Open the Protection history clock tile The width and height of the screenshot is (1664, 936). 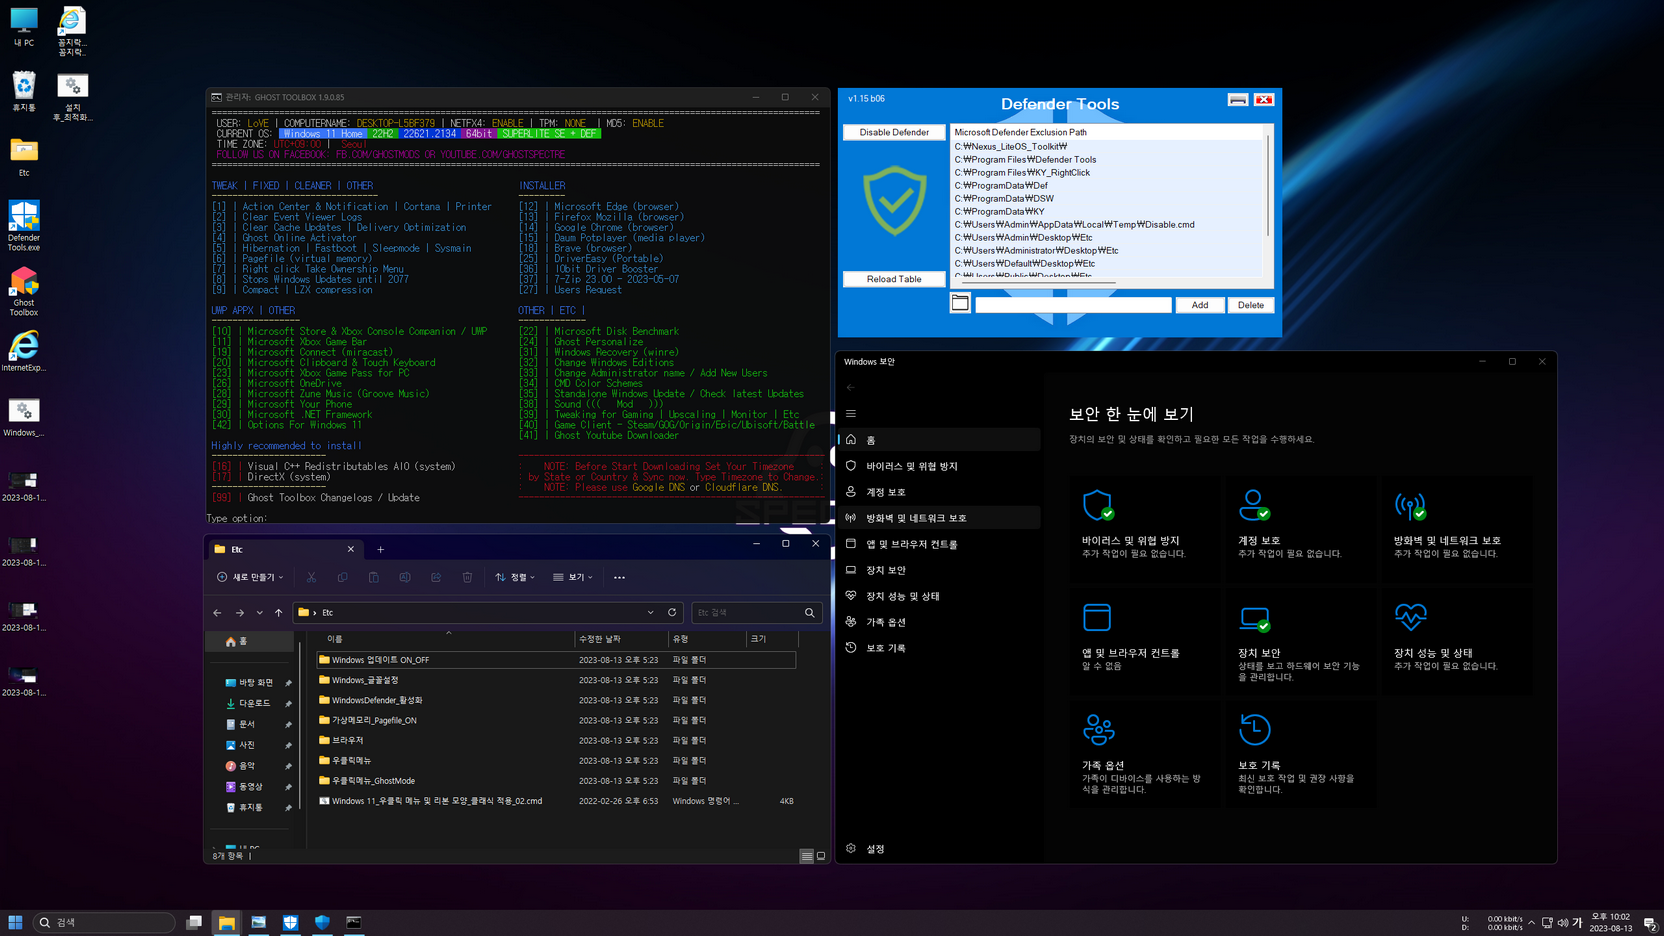point(1254,730)
